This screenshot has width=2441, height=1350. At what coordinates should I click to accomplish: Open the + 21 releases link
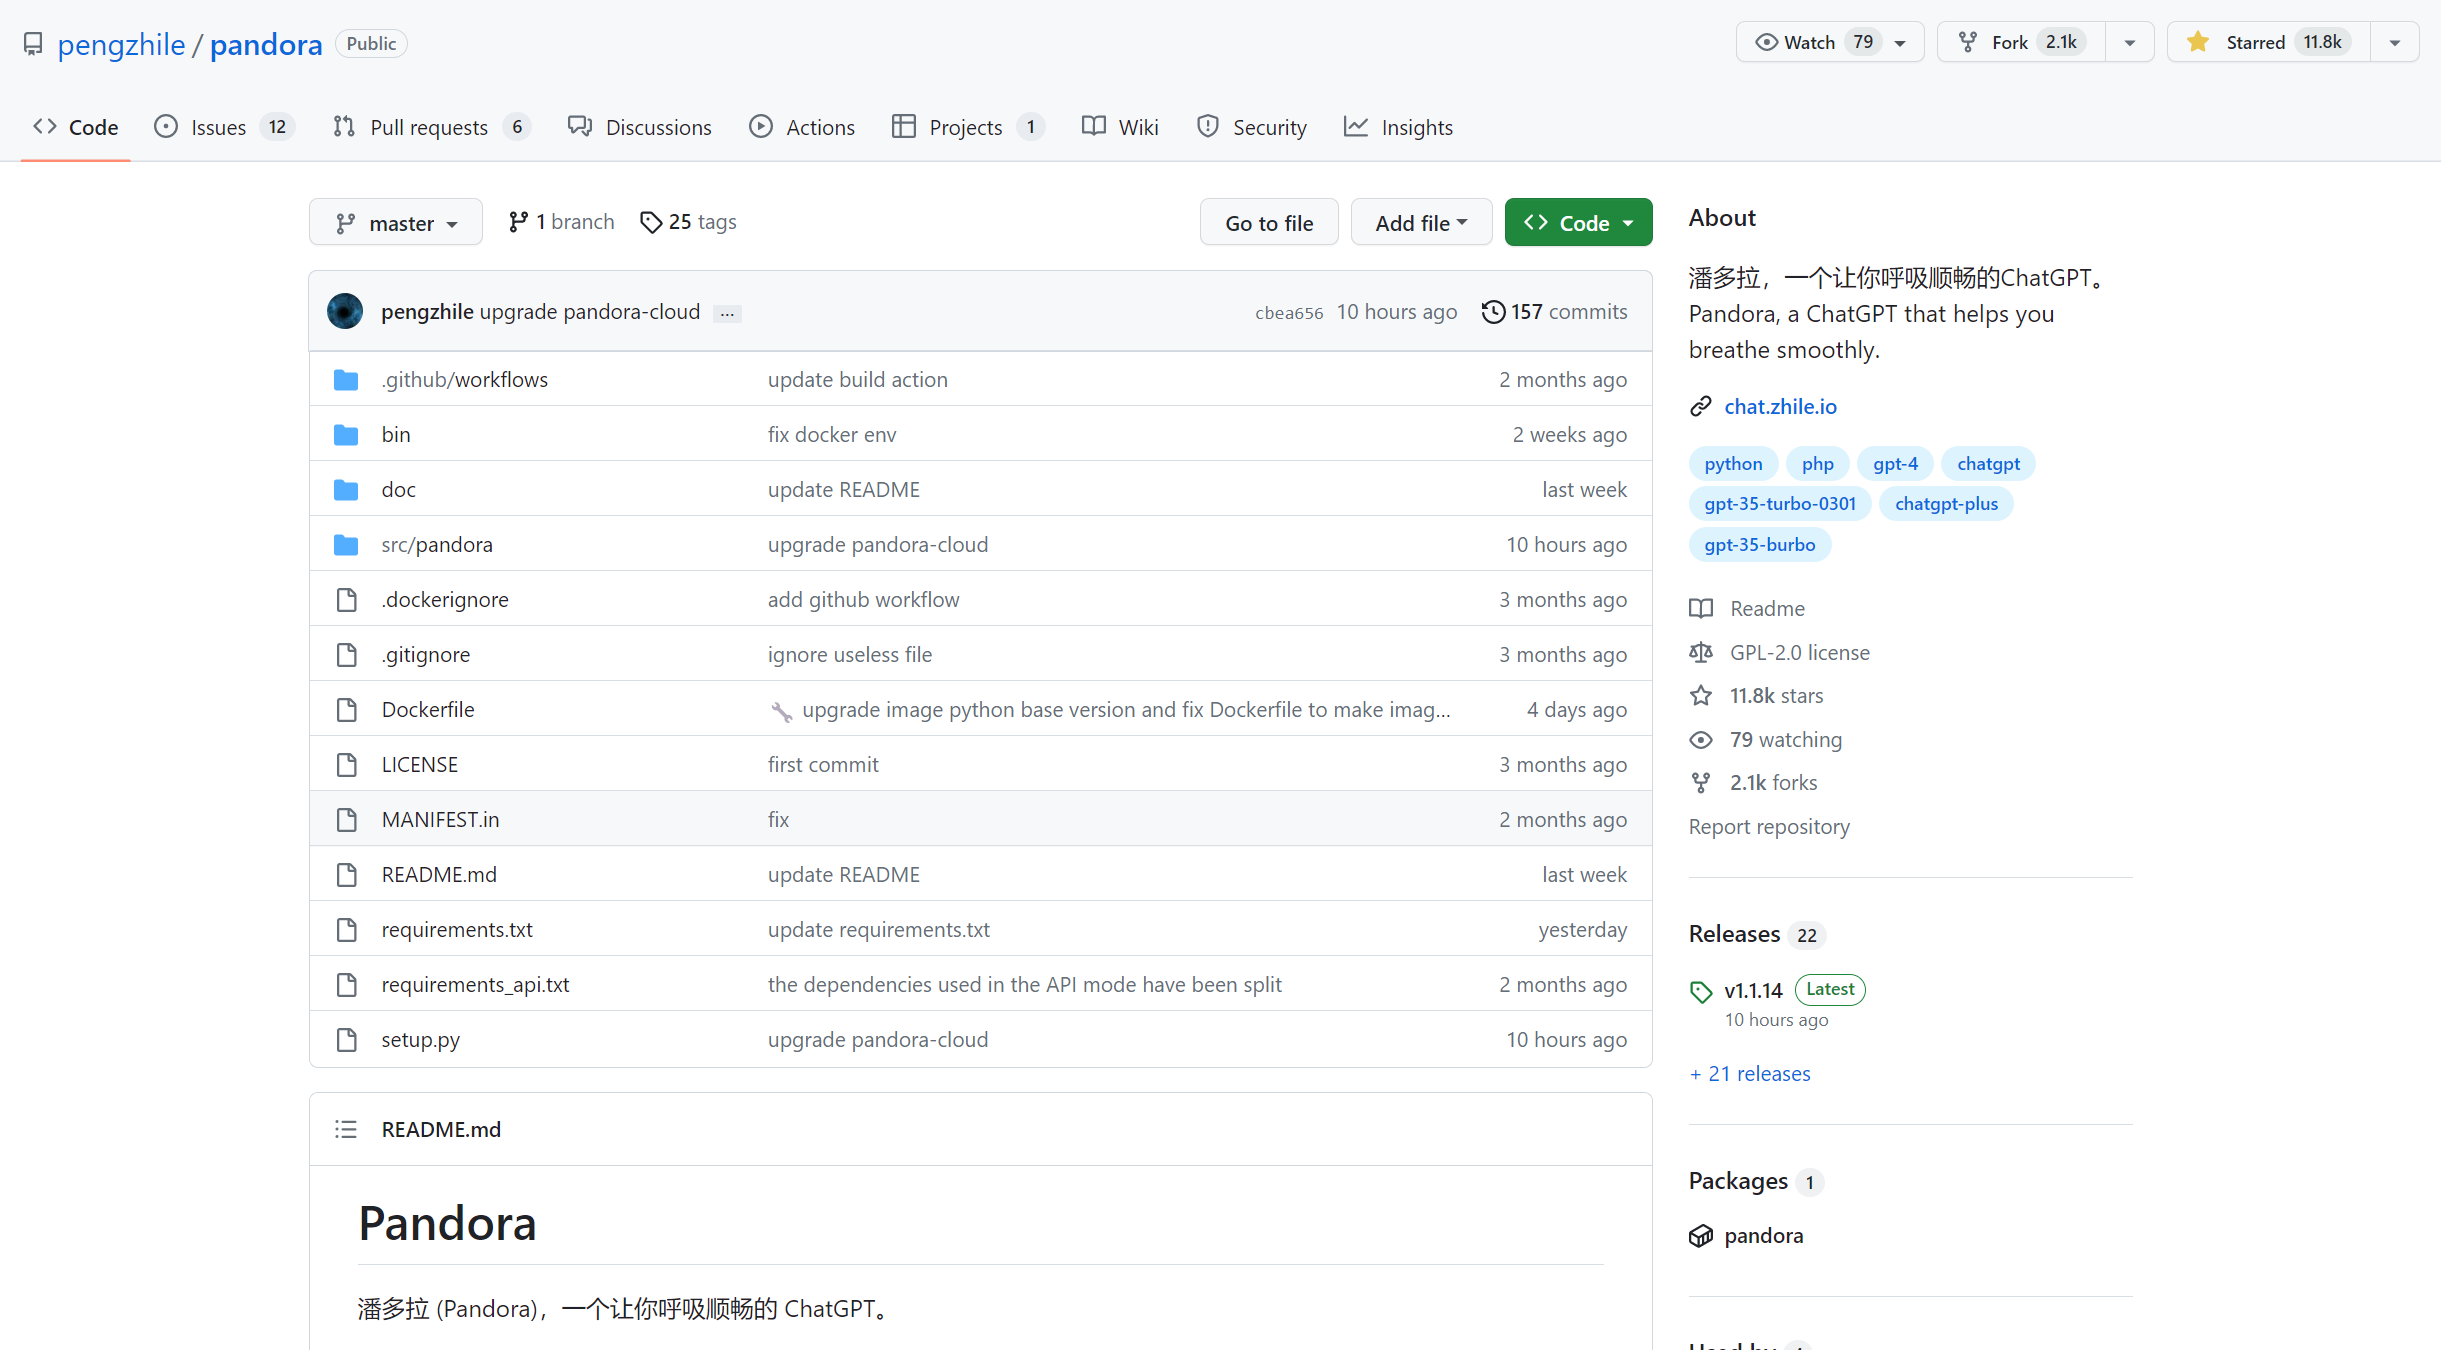(x=1750, y=1074)
